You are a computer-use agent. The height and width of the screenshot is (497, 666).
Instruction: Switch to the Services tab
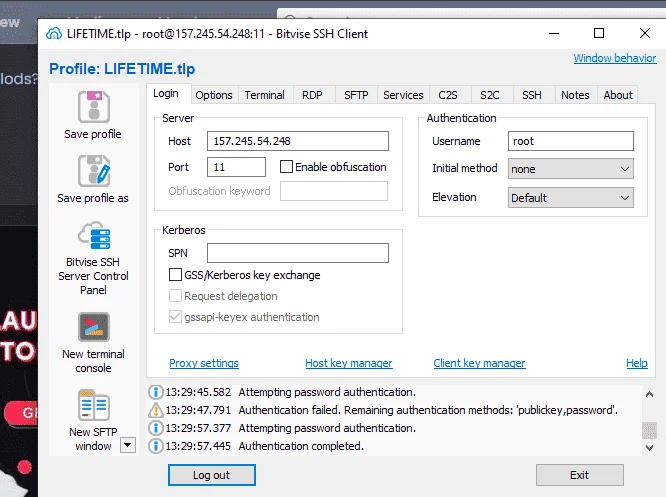coord(403,95)
